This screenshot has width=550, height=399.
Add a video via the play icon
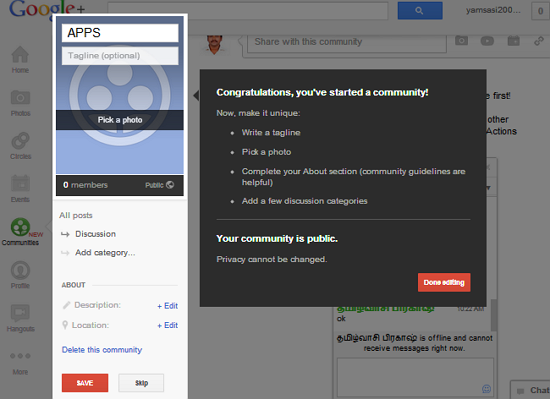[487, 41]
